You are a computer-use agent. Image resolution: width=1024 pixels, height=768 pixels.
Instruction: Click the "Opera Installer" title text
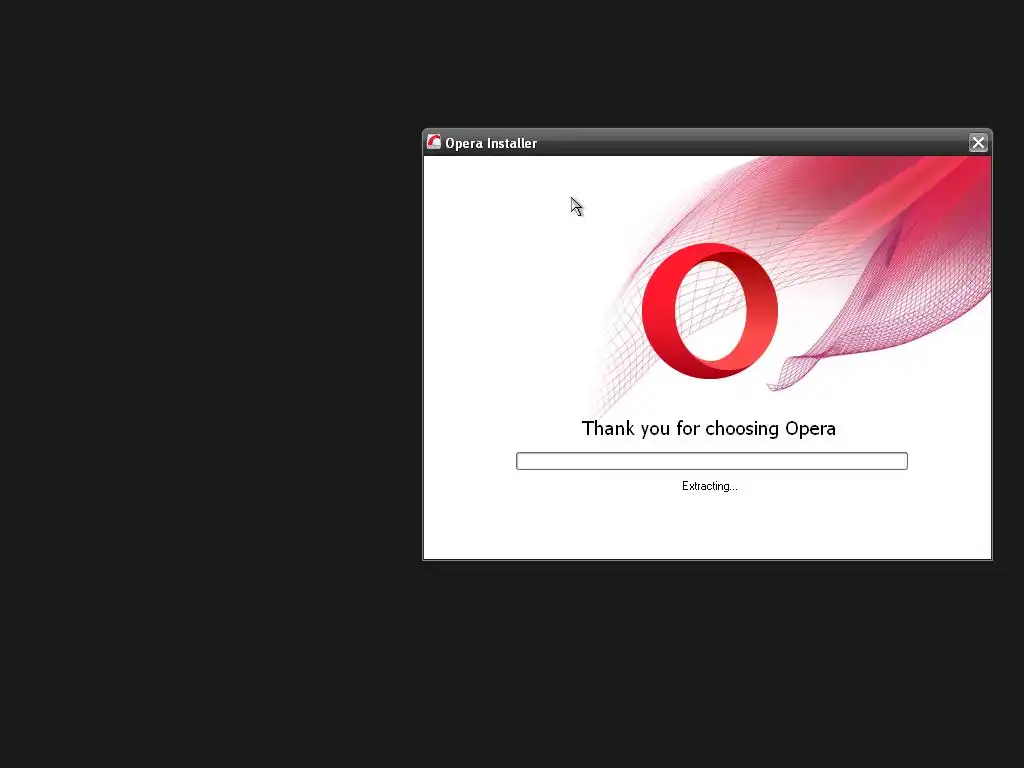pos(491,143)
